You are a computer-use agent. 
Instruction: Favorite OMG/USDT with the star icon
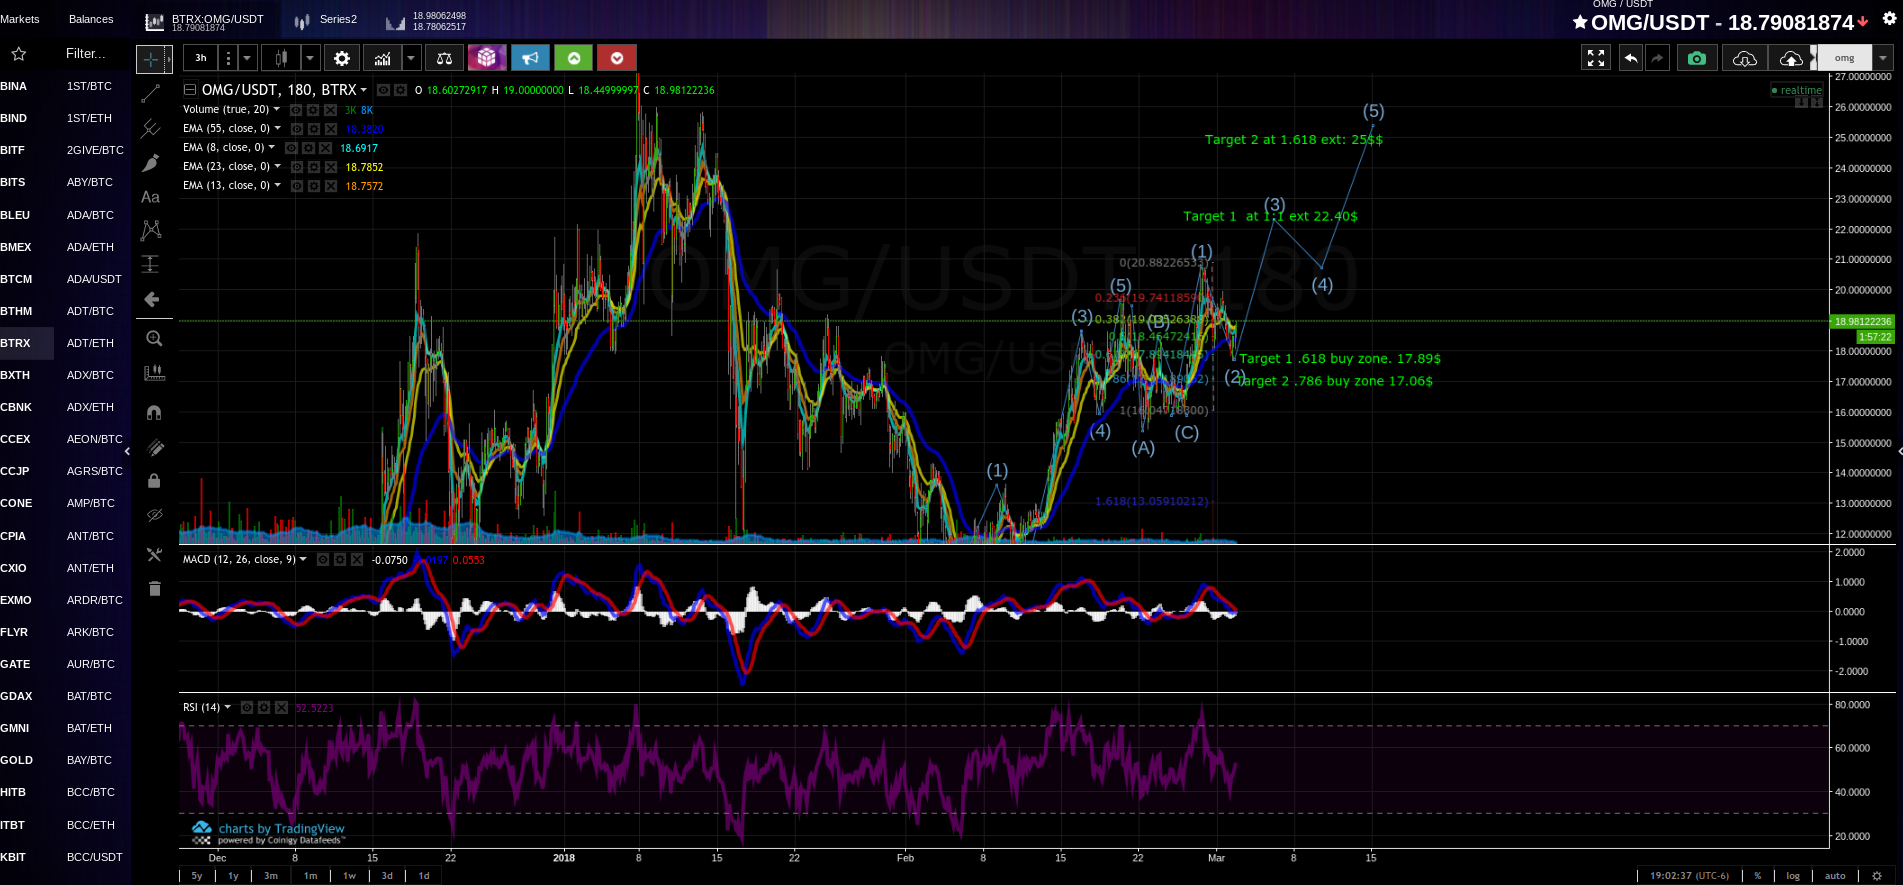click(1580, 22)
